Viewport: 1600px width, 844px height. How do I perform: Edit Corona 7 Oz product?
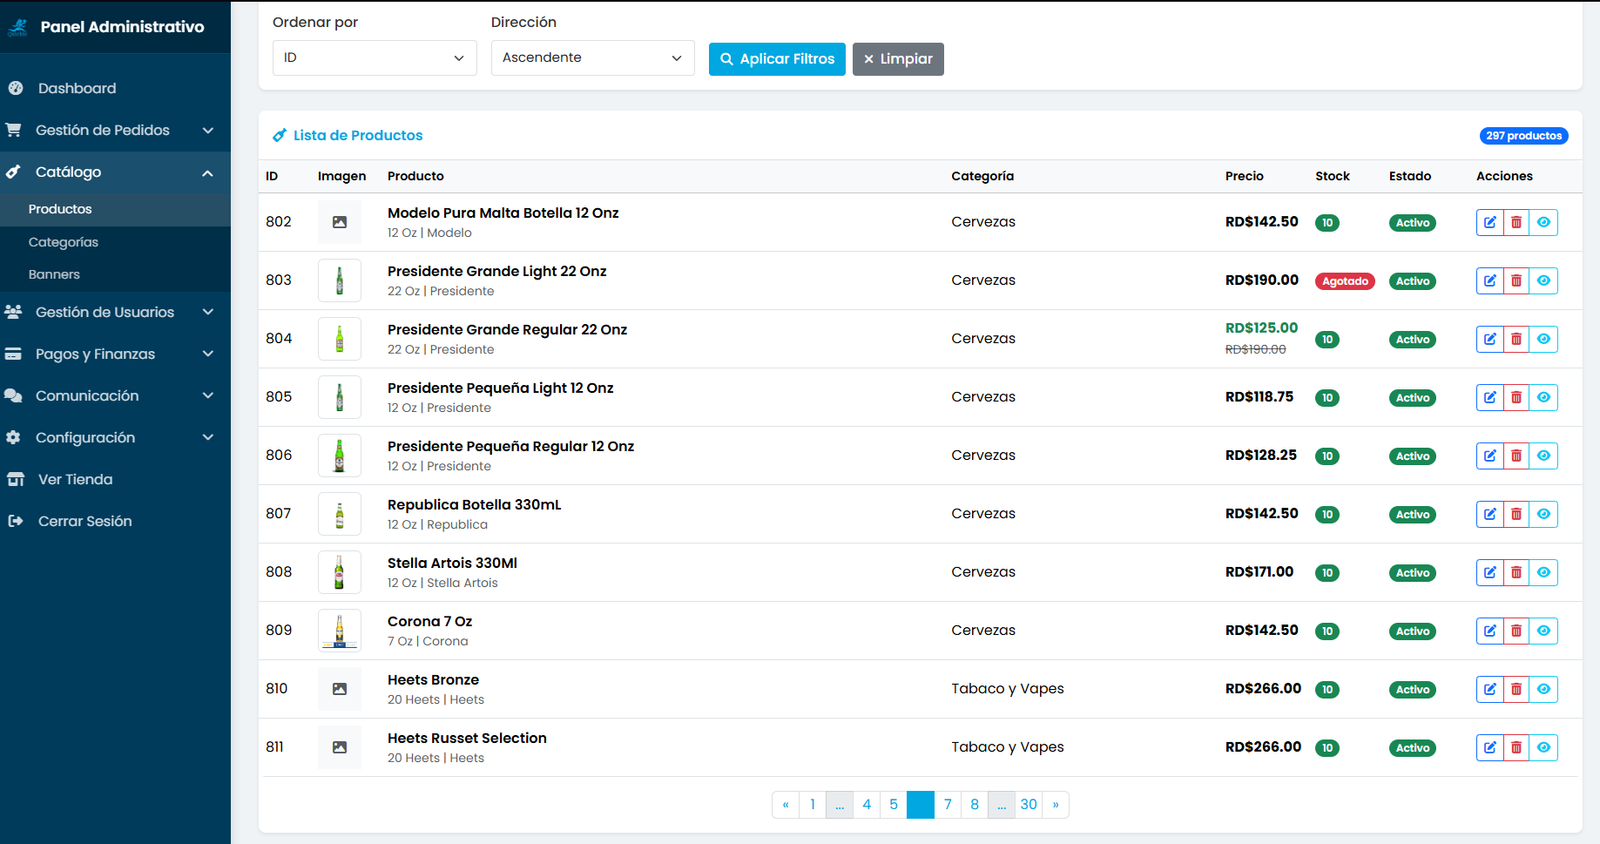(x=1490, y=631)
